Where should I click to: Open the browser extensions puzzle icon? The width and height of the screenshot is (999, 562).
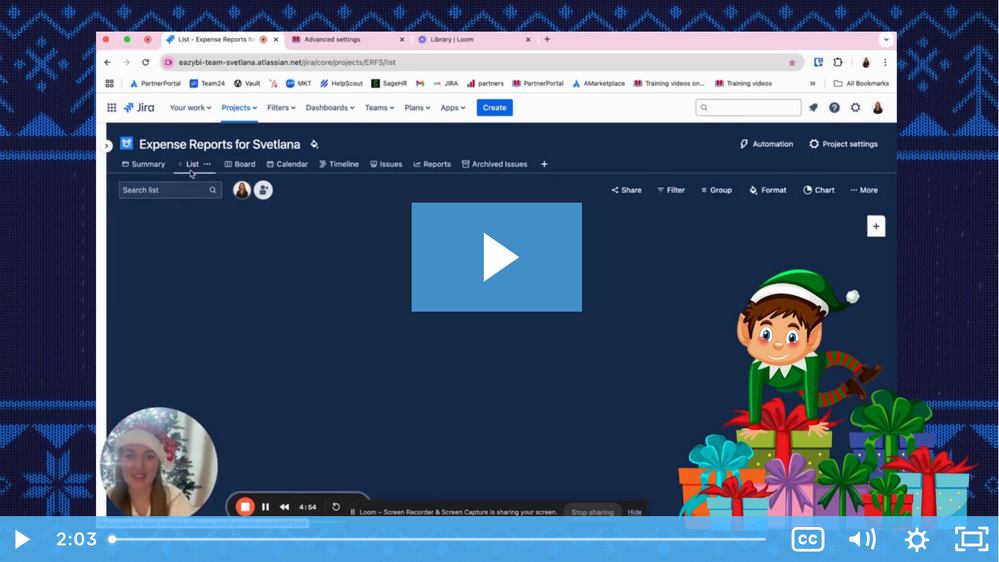[x=838, y=62]
